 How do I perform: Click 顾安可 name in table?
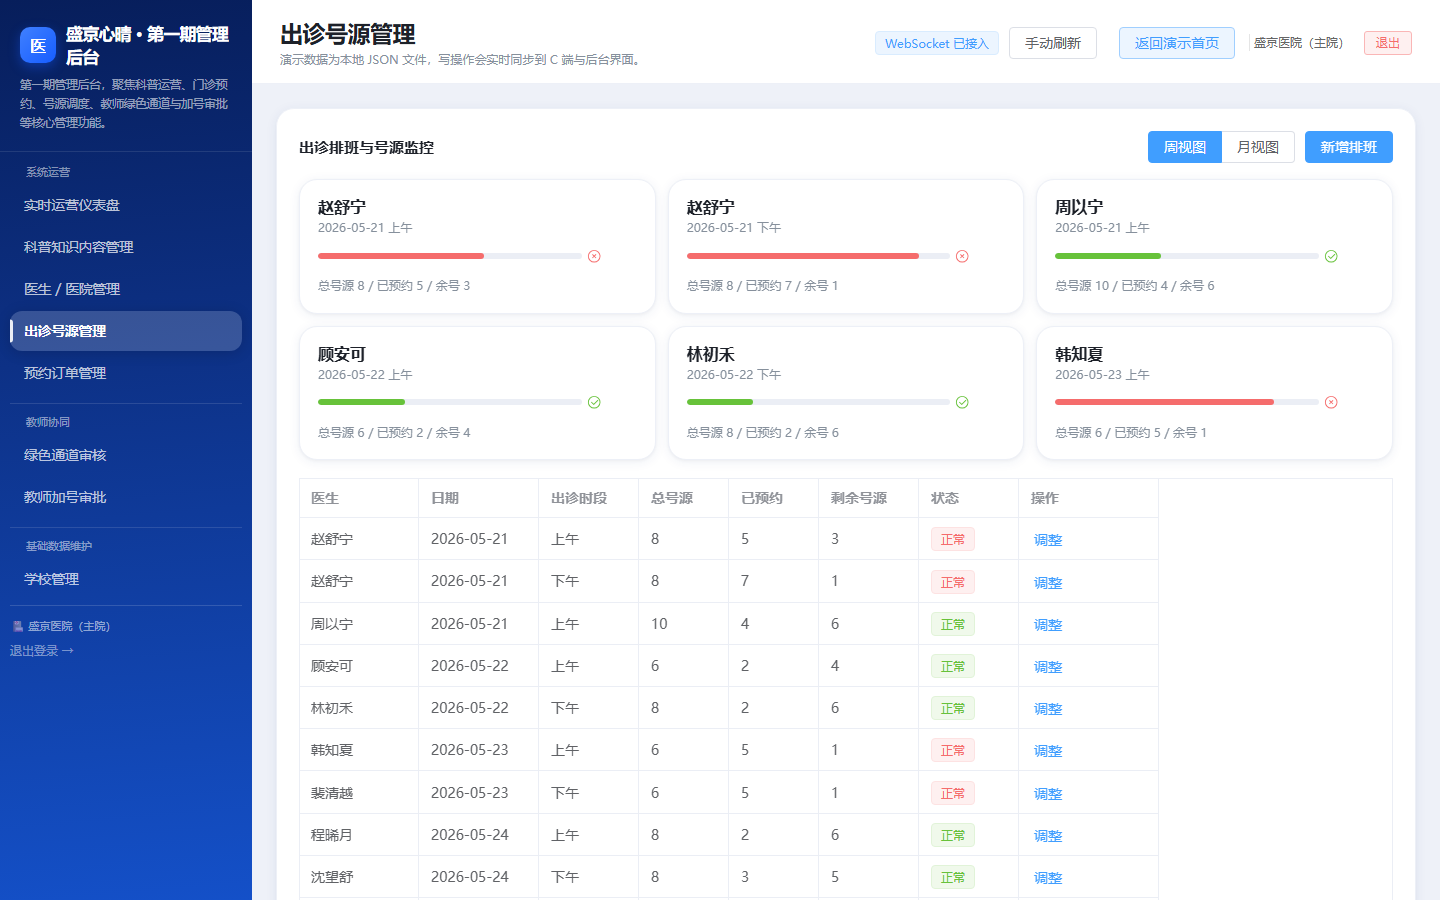(332, 666)
